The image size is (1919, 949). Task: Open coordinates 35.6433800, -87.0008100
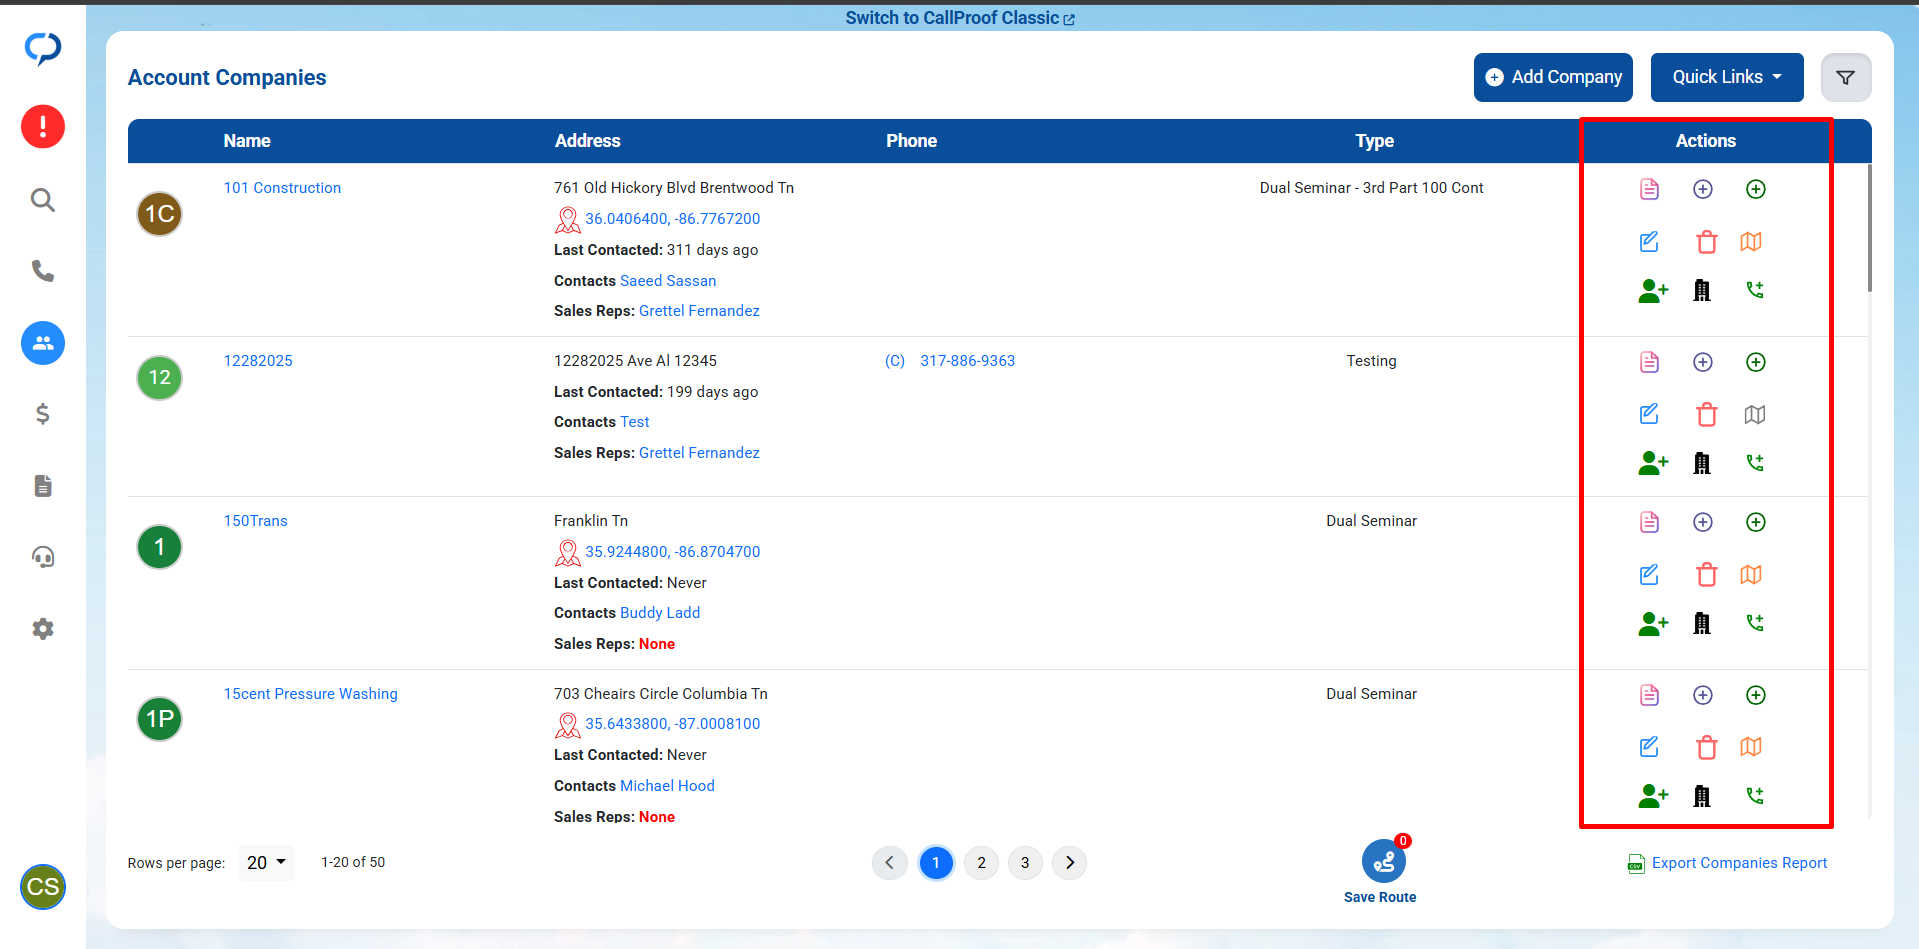pos(673,724)
